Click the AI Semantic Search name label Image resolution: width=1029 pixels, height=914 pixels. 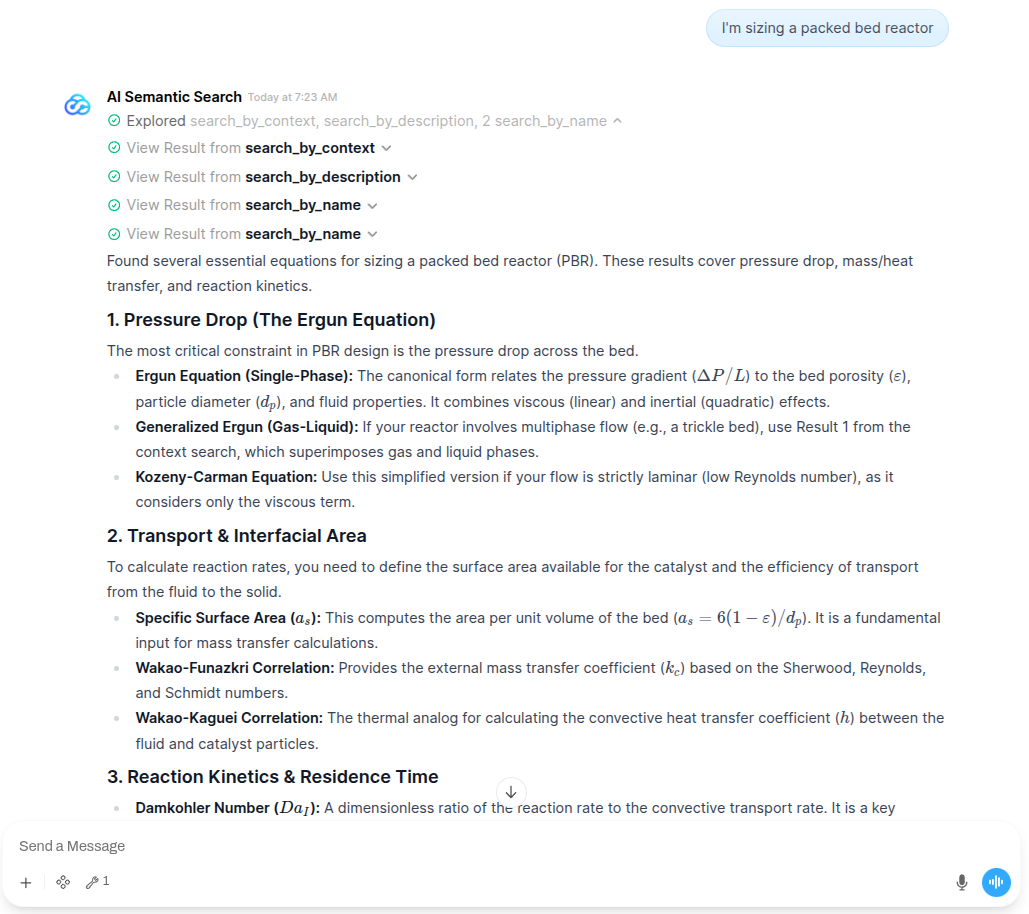(x=174, y=96)
